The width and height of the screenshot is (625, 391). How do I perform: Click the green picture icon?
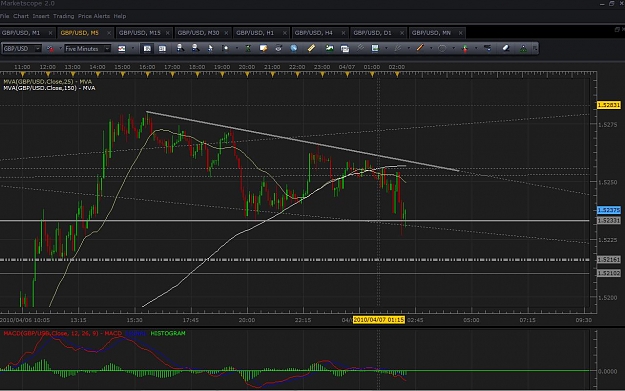tap(329, 48)
